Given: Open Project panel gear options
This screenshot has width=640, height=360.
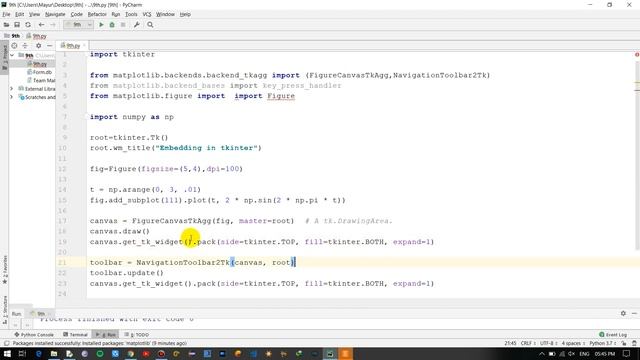Looking at the screenshot, I should point(38,46).
